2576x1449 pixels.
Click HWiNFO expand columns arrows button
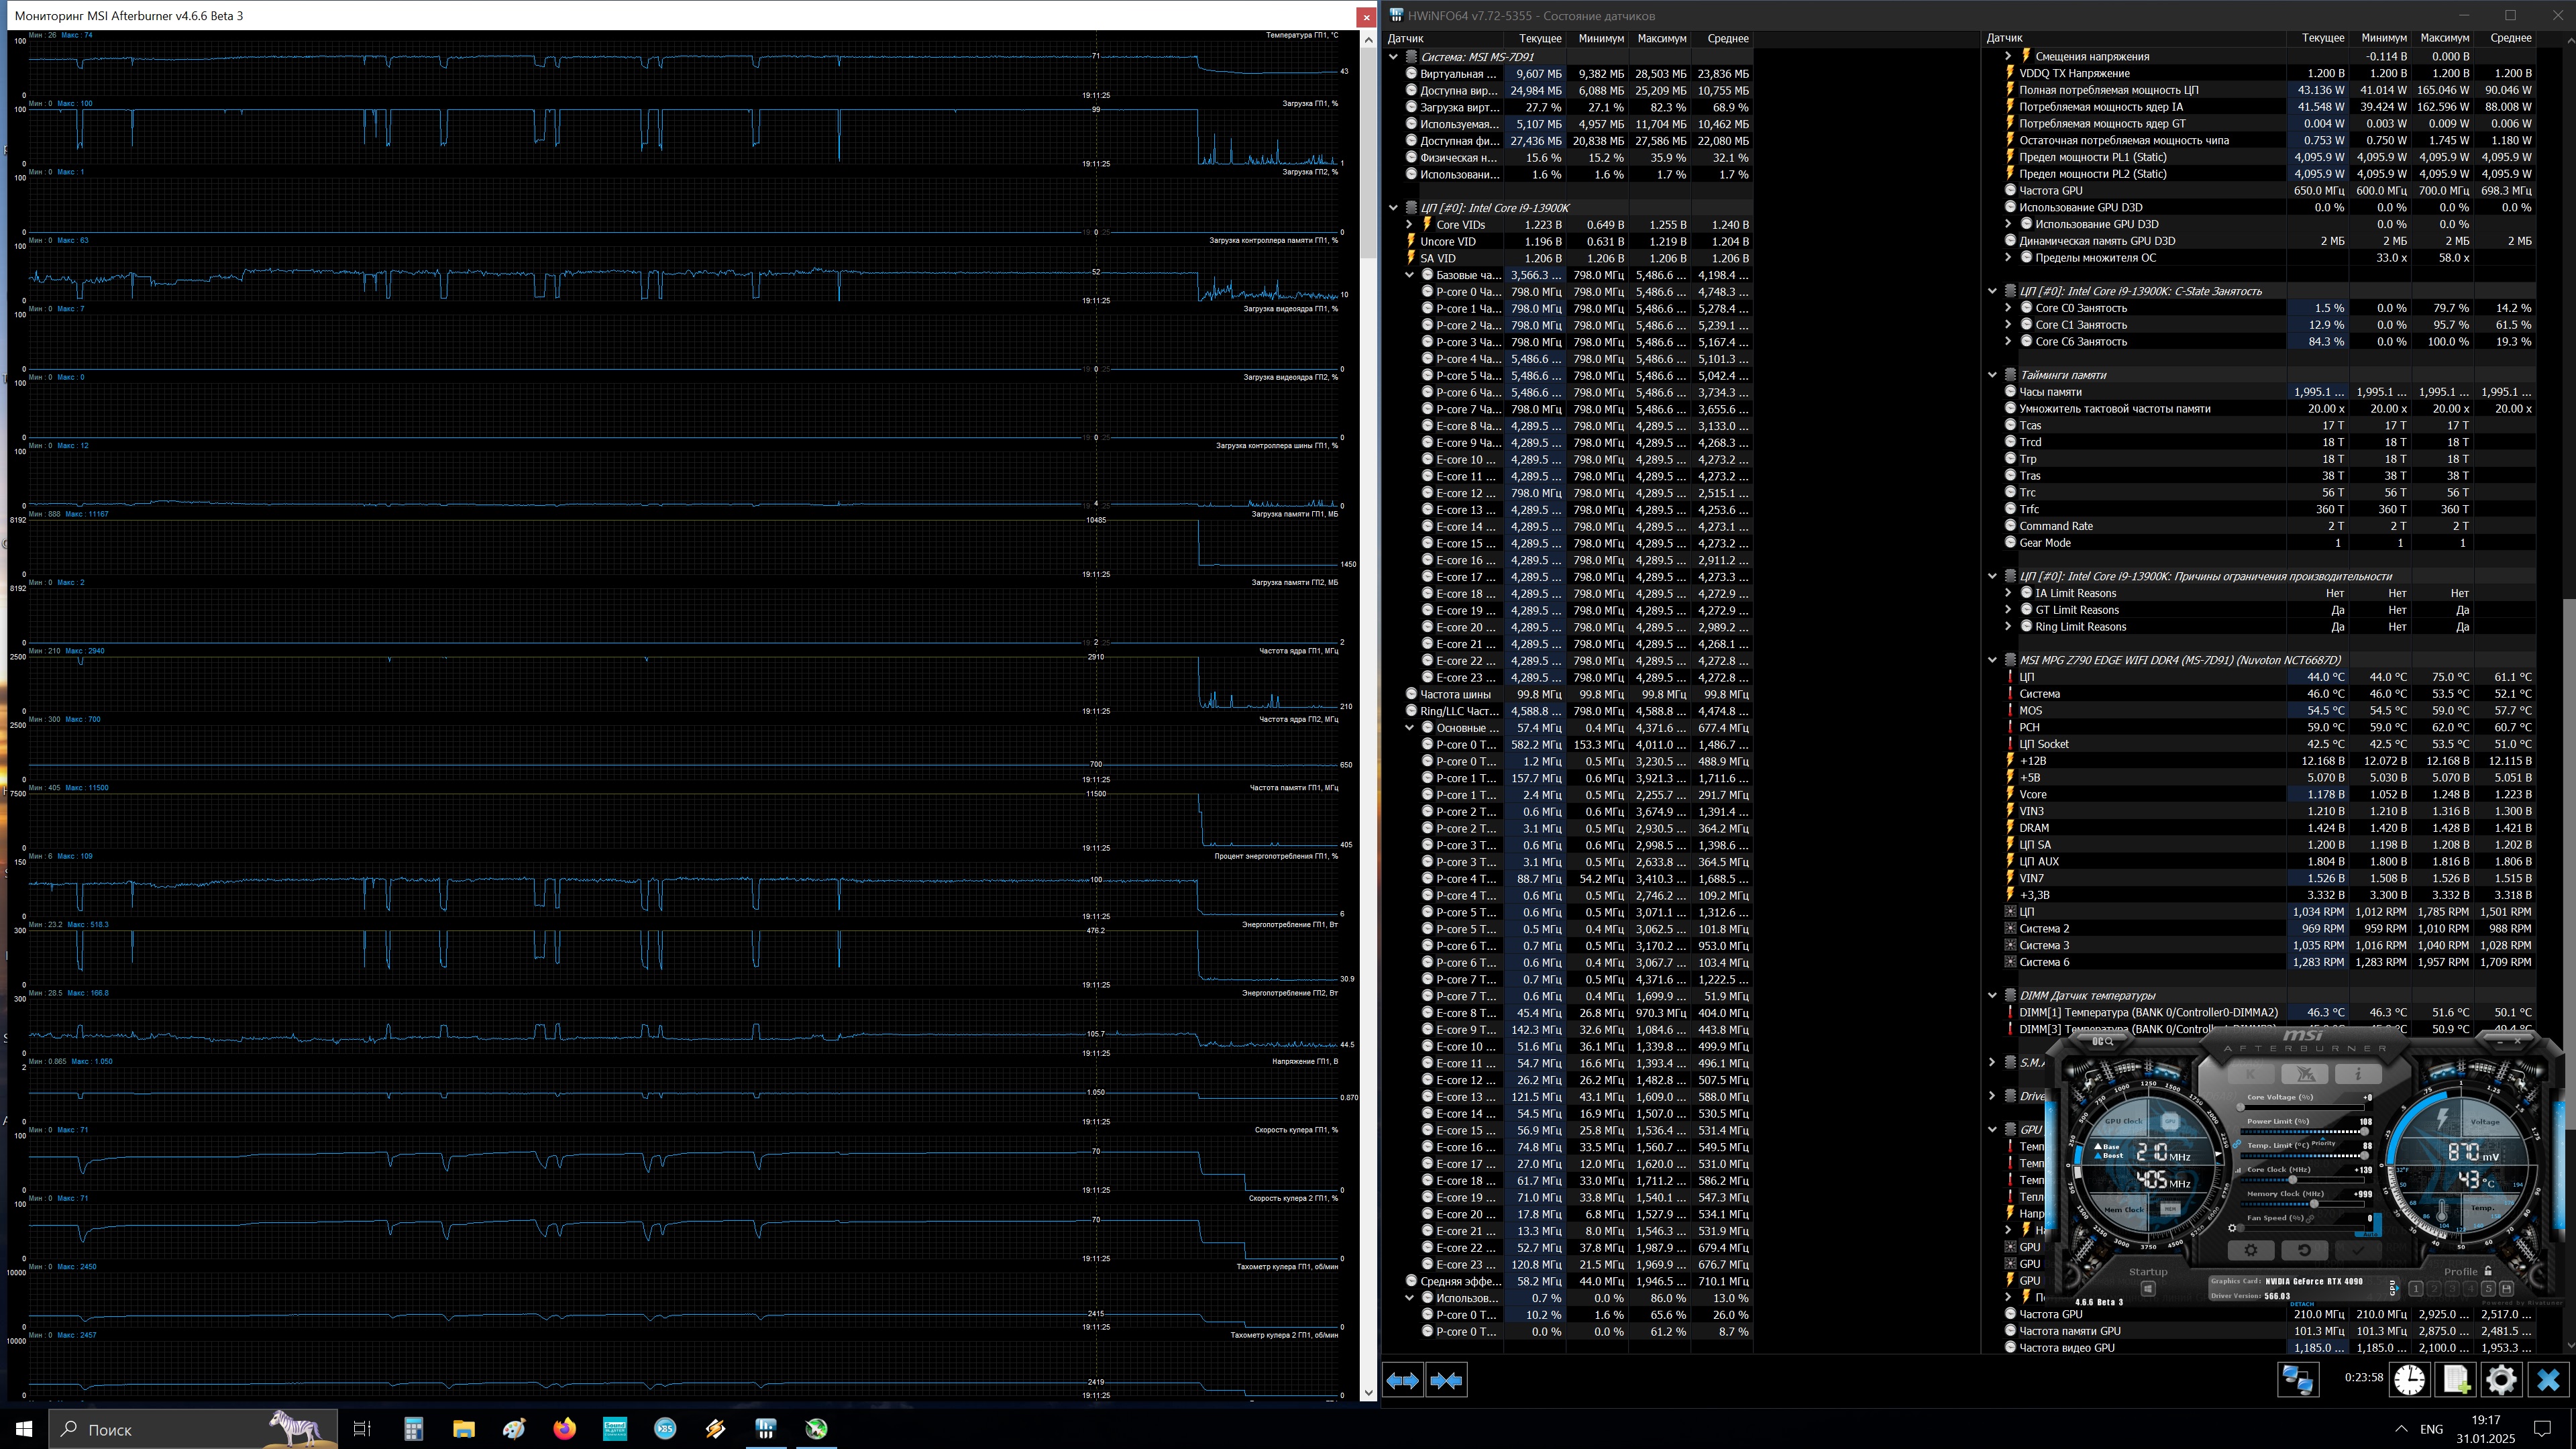click(1402, 1380)
